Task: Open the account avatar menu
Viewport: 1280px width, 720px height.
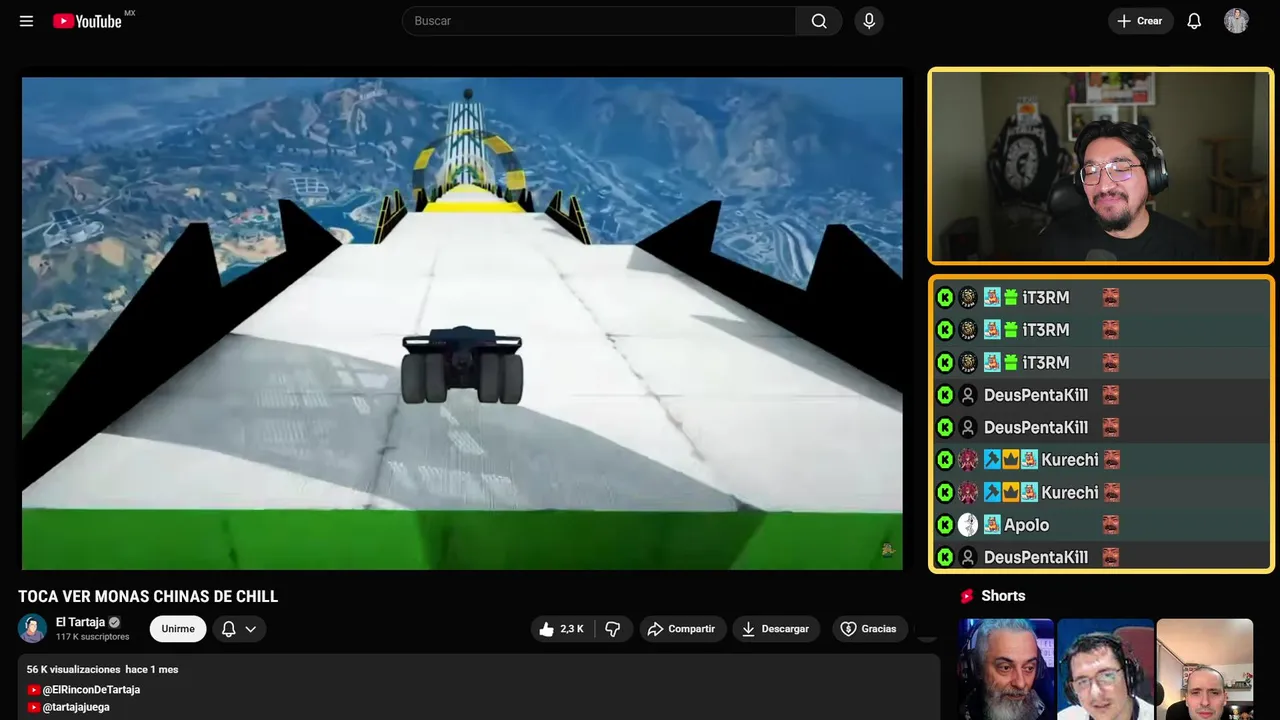Action: 1236,21
